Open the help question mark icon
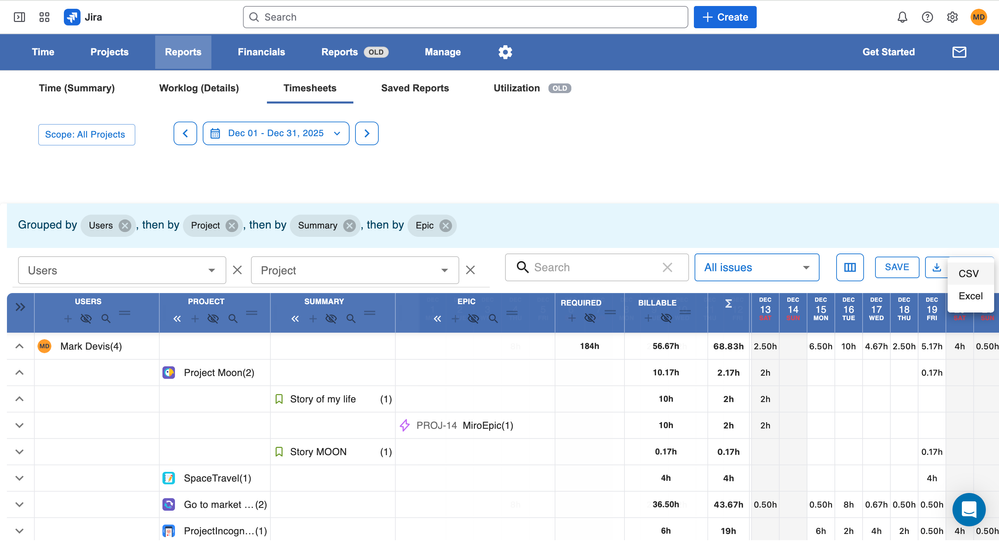The width and height of the screenshot is (999, 541). (x=927, y=17)
